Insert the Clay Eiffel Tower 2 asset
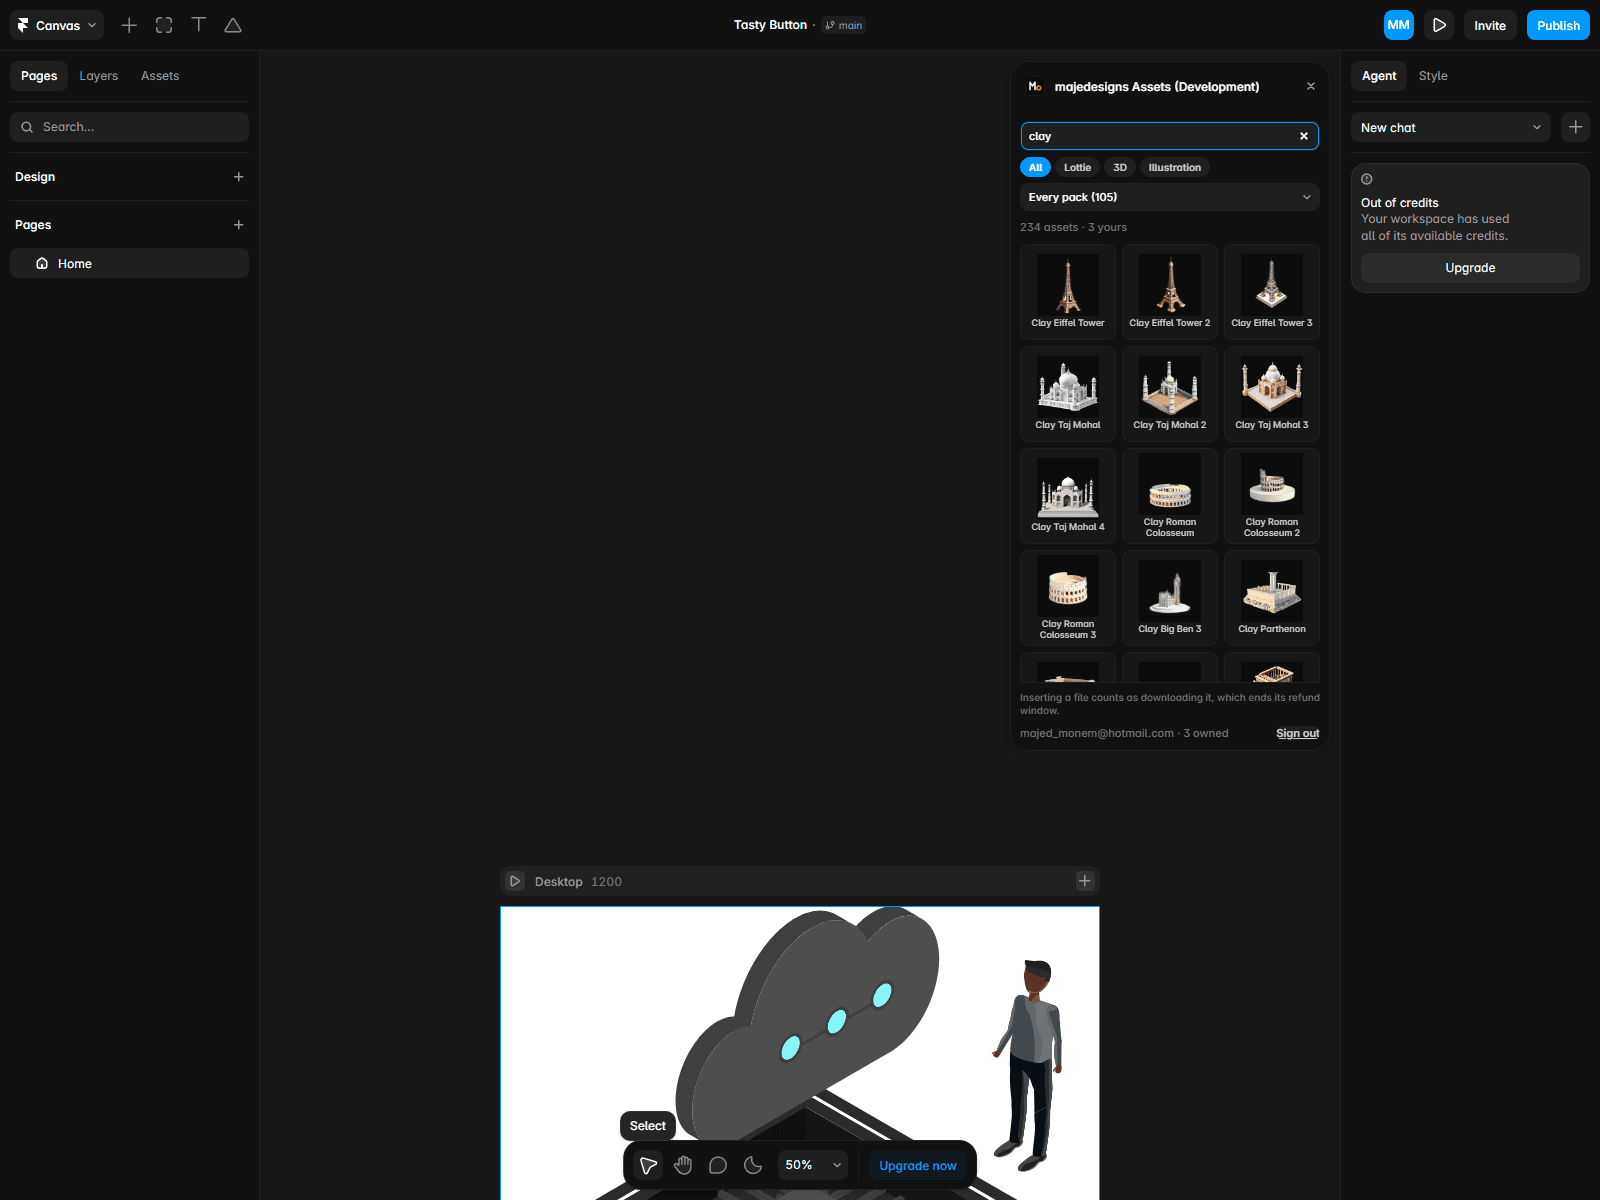Viewport: 1600px width, 1200px height. (1170, 291)
